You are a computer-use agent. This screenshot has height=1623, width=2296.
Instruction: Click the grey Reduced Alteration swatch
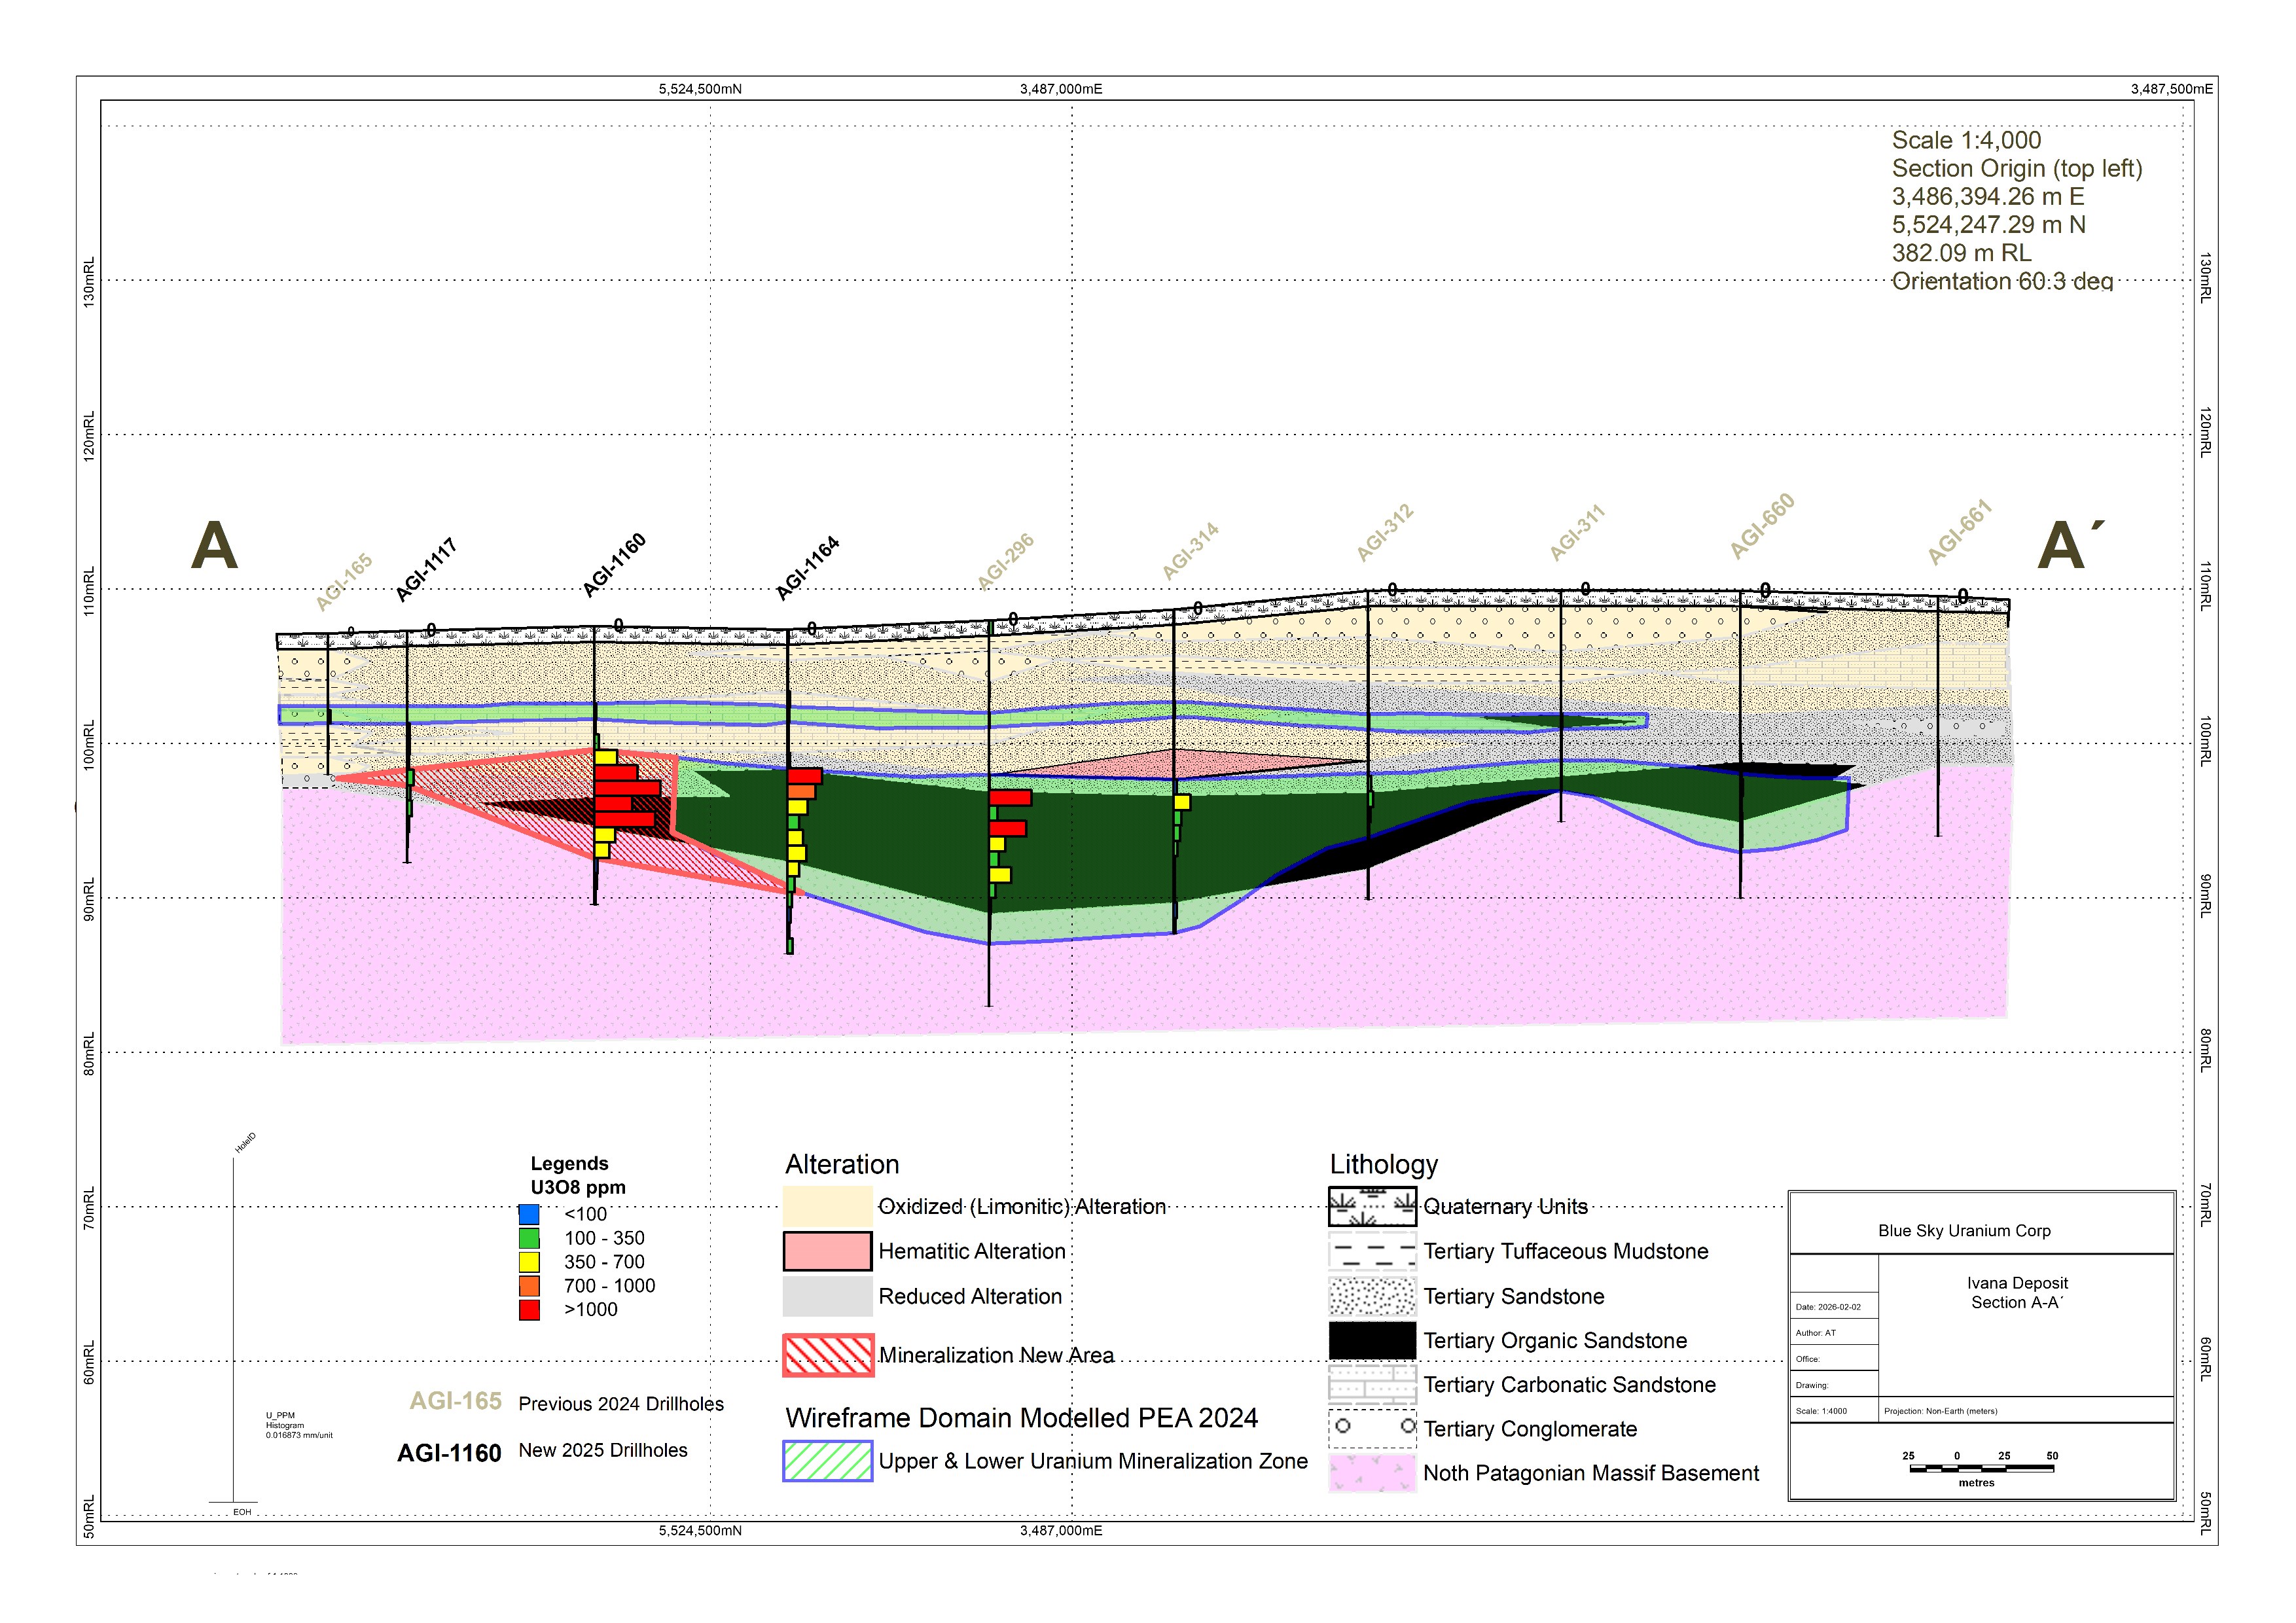[x=827, y=1296]
